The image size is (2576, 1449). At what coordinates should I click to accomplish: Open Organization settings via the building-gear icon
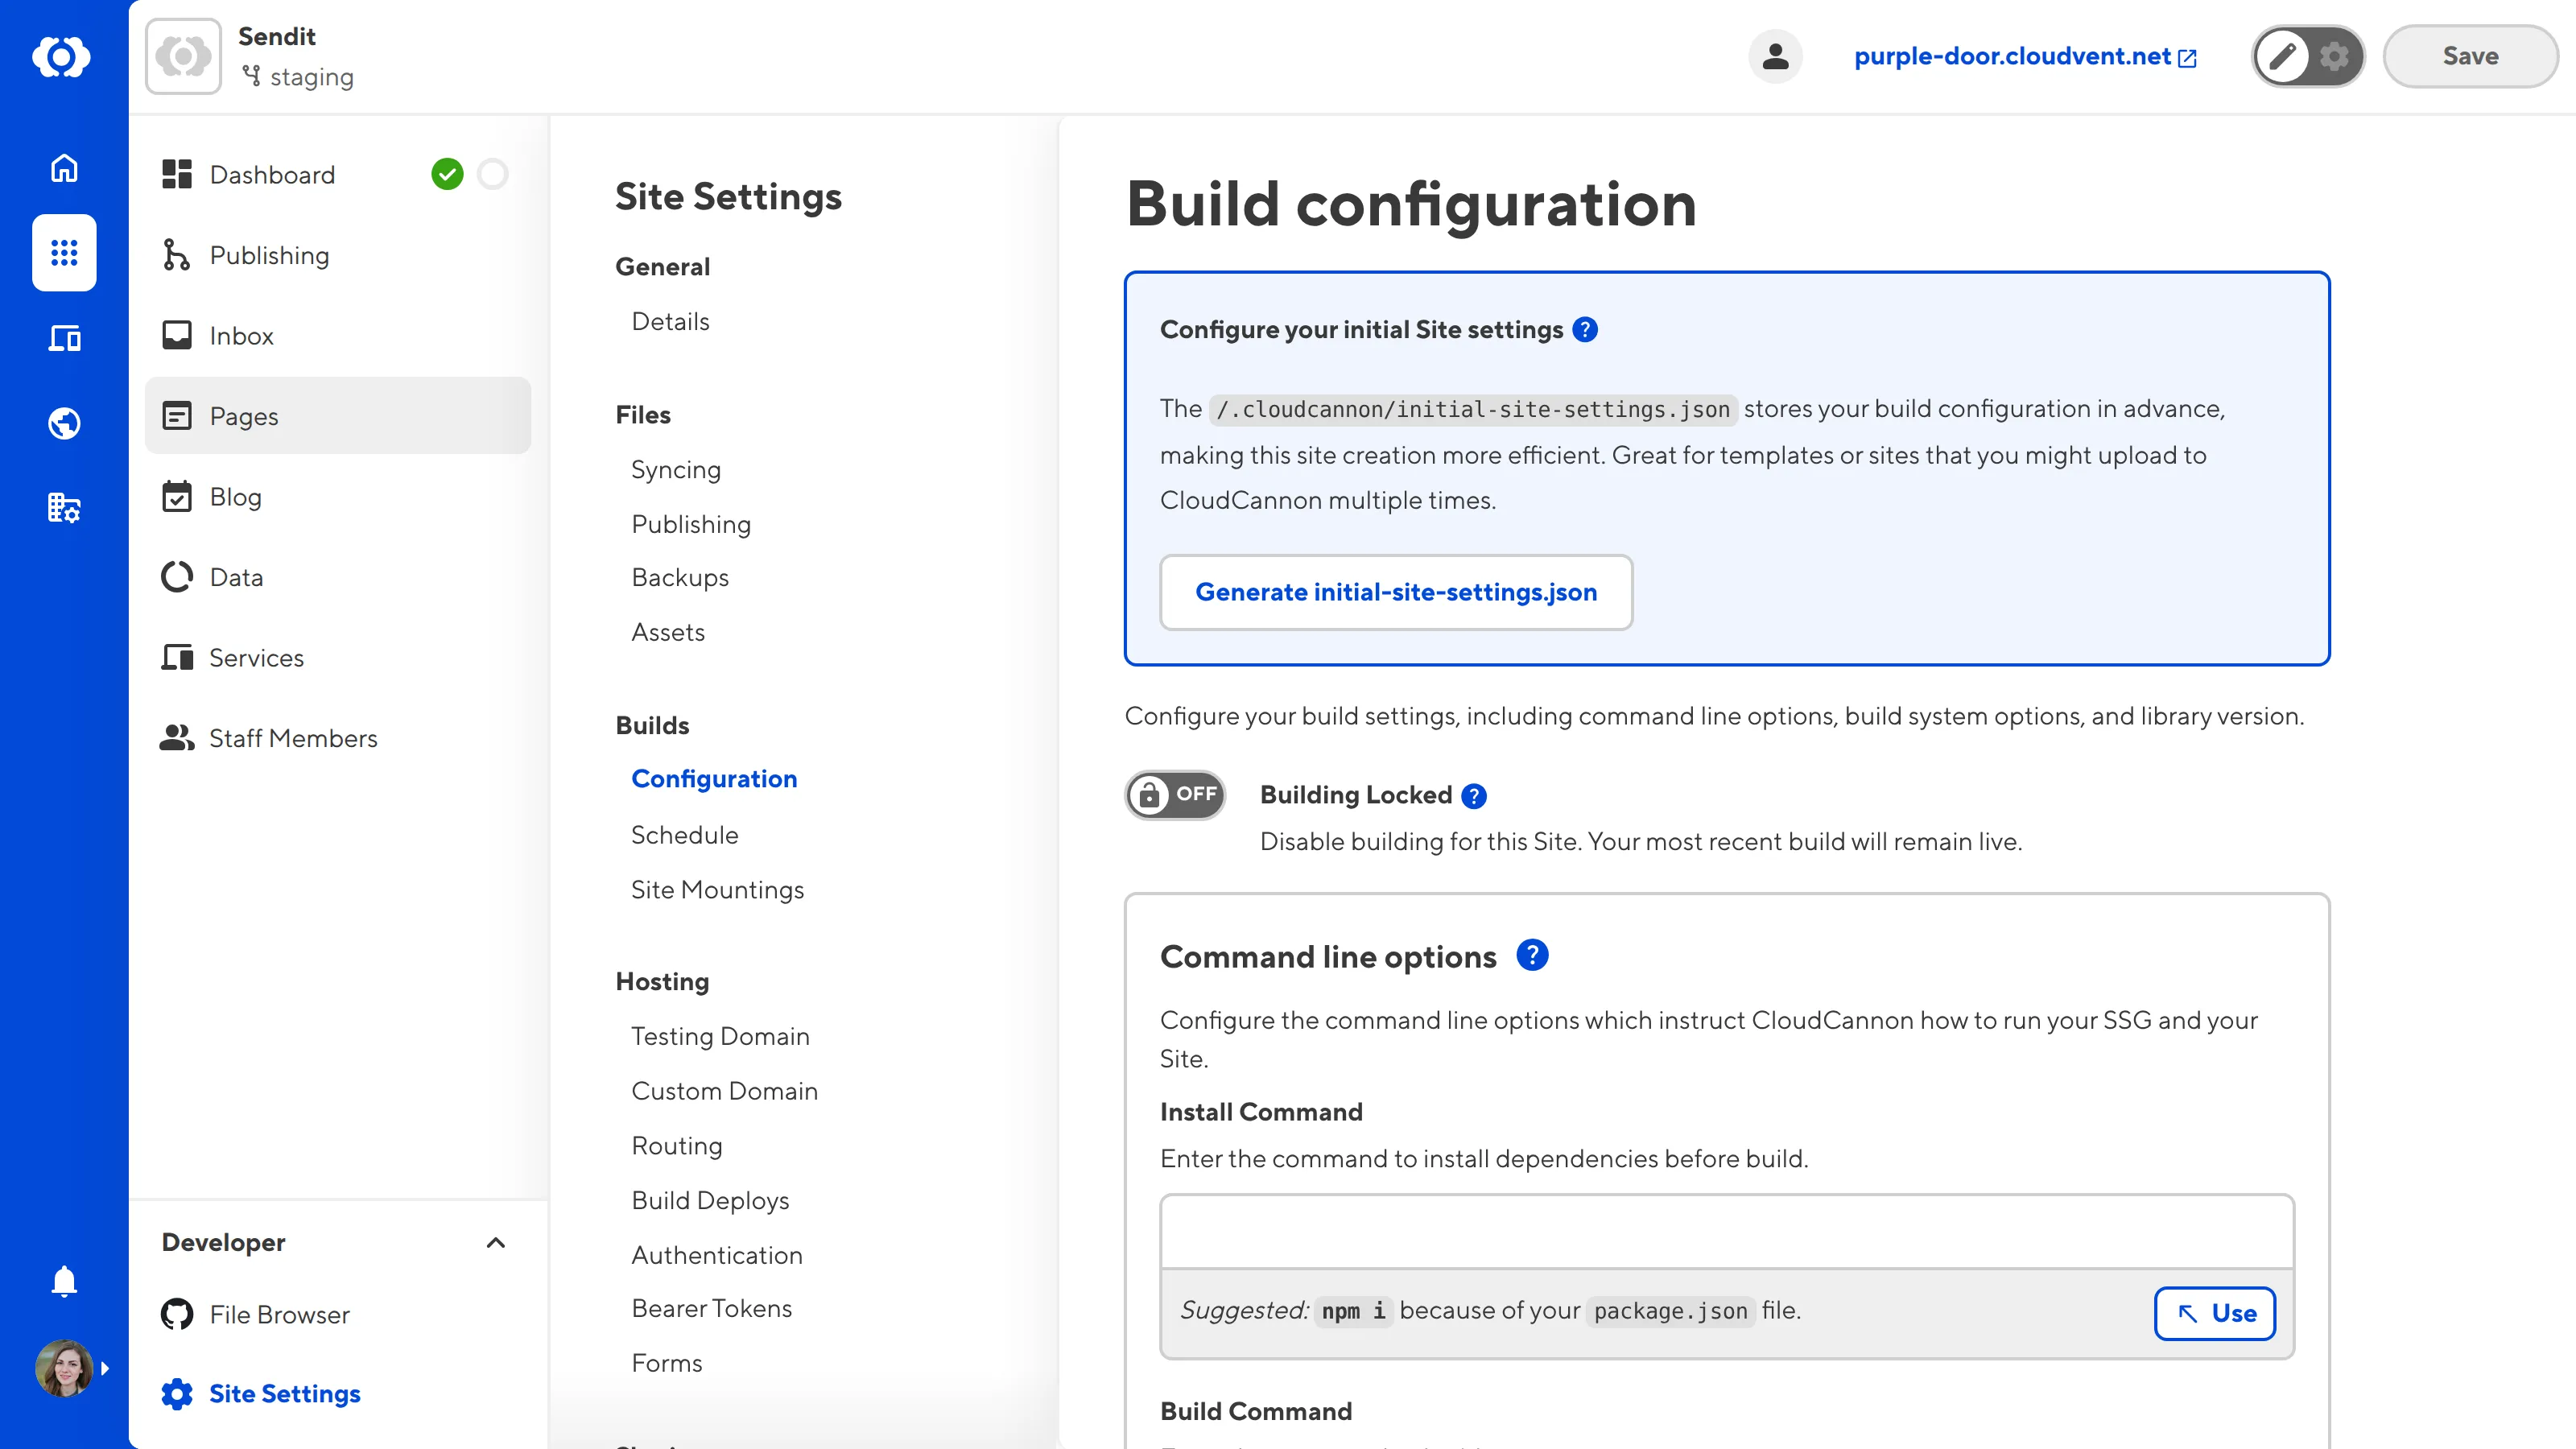[63, 508]
